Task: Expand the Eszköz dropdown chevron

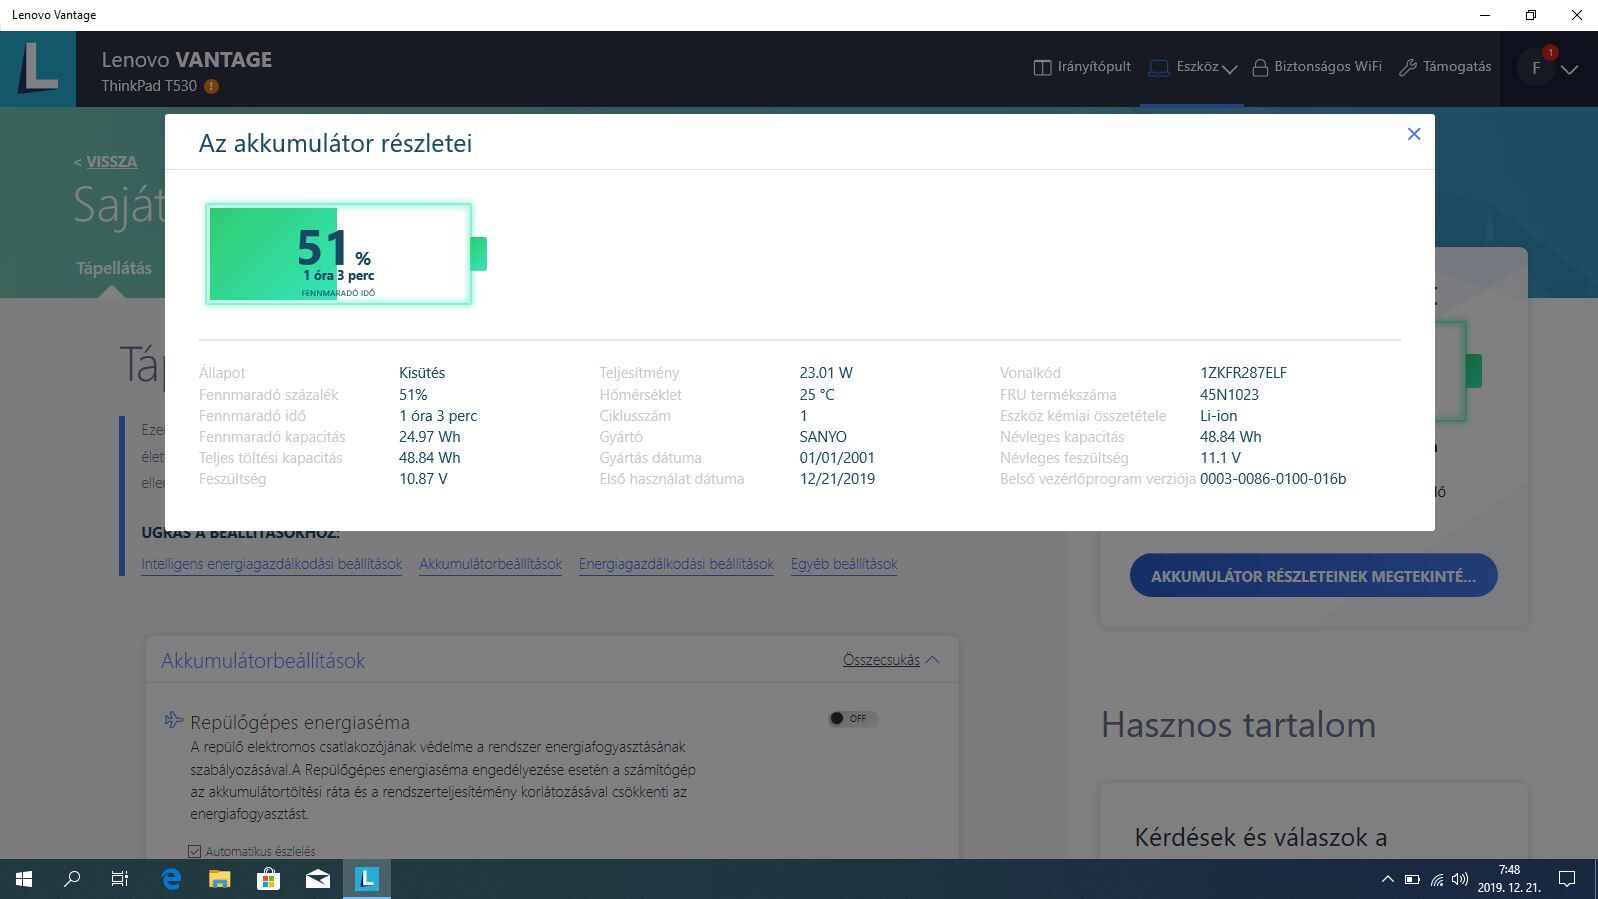Action: (1230, 69)
